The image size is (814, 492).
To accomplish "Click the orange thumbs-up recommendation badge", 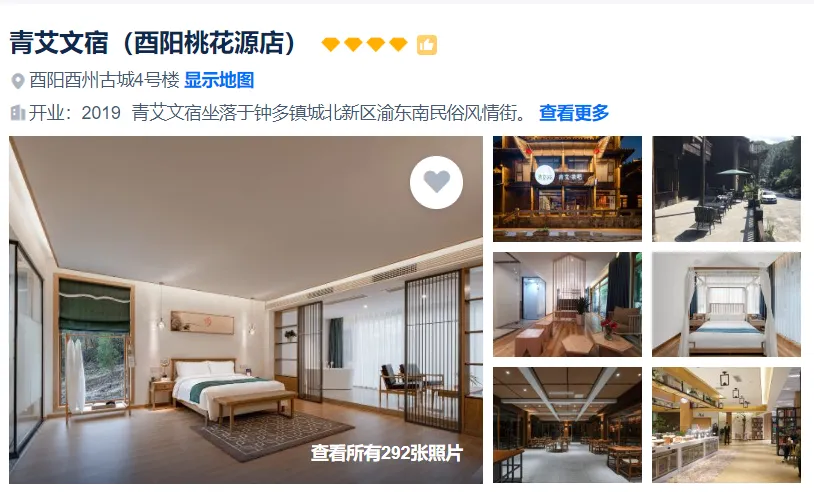I will tap(427, 45).
